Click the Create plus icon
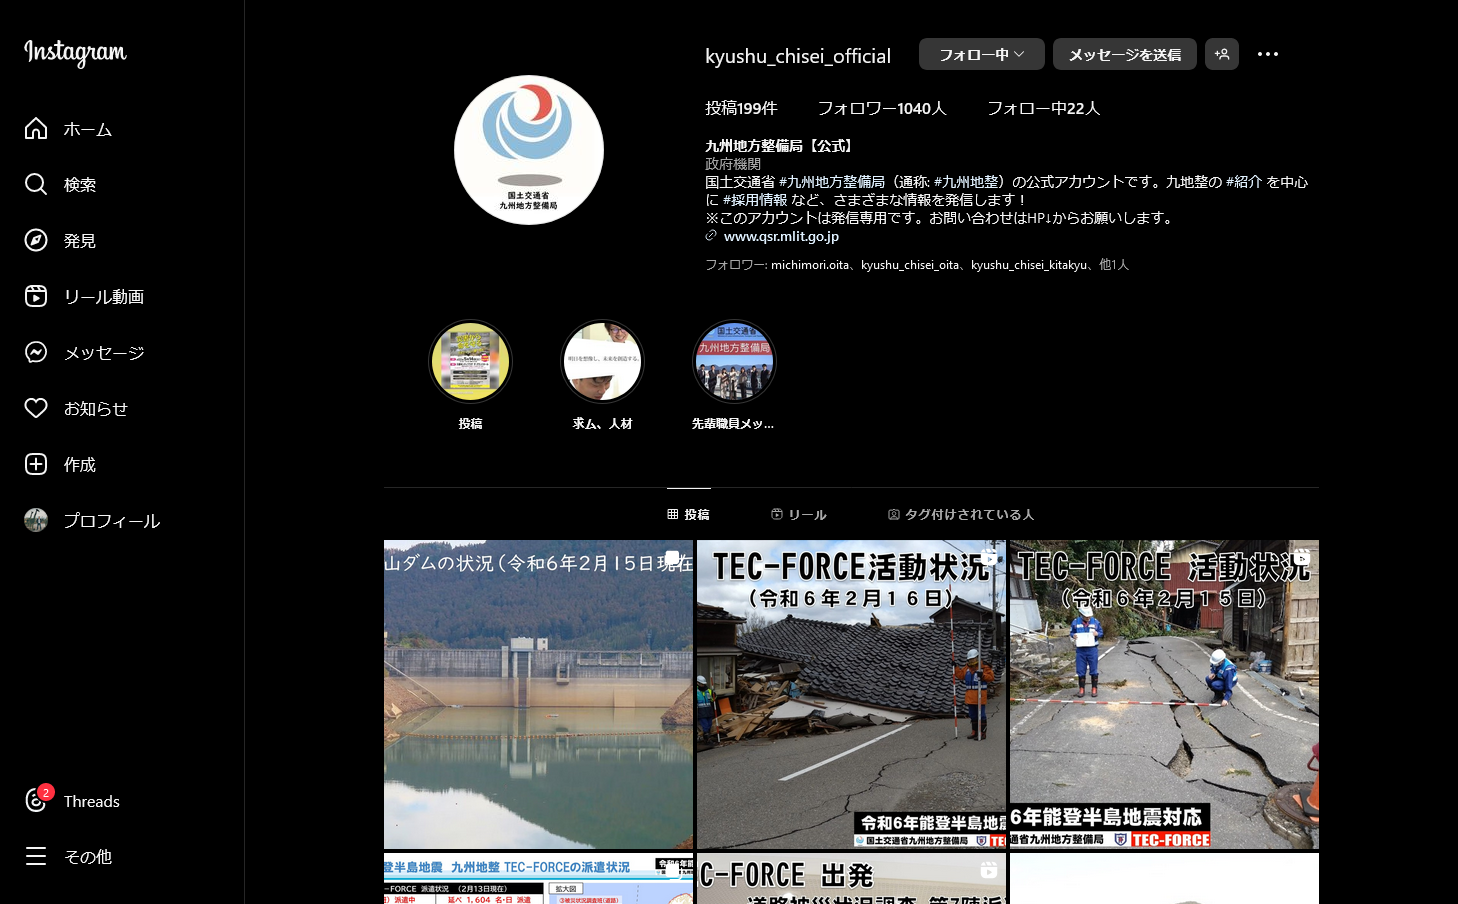The height and width of the screenshot is (904, 1458). click(x=36, y=465)
